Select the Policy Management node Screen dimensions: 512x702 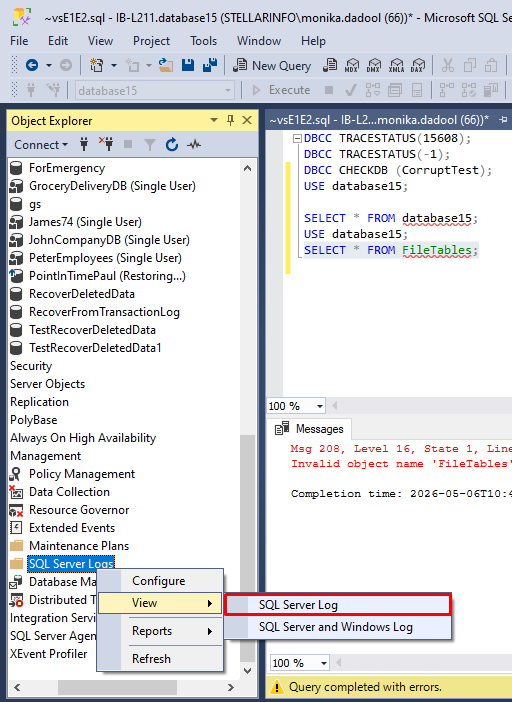[x=81, y=474]
